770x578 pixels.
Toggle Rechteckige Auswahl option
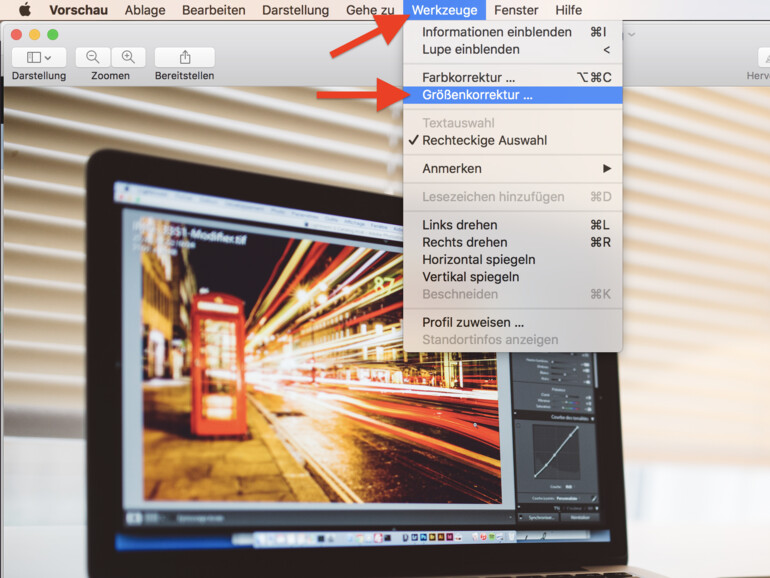coord(513,140)
